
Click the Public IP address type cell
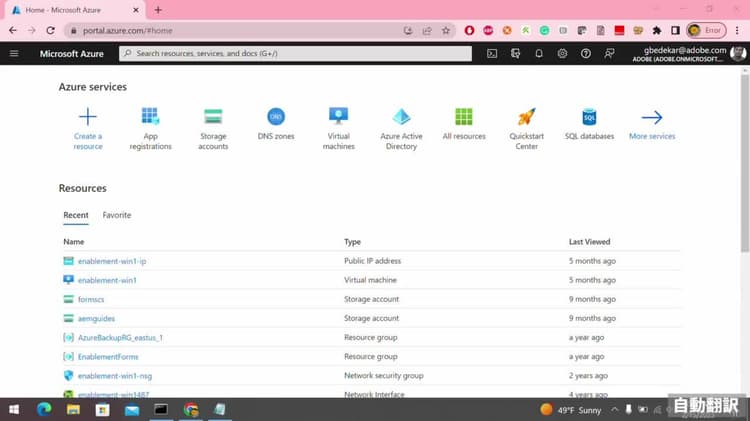[373, 261]
